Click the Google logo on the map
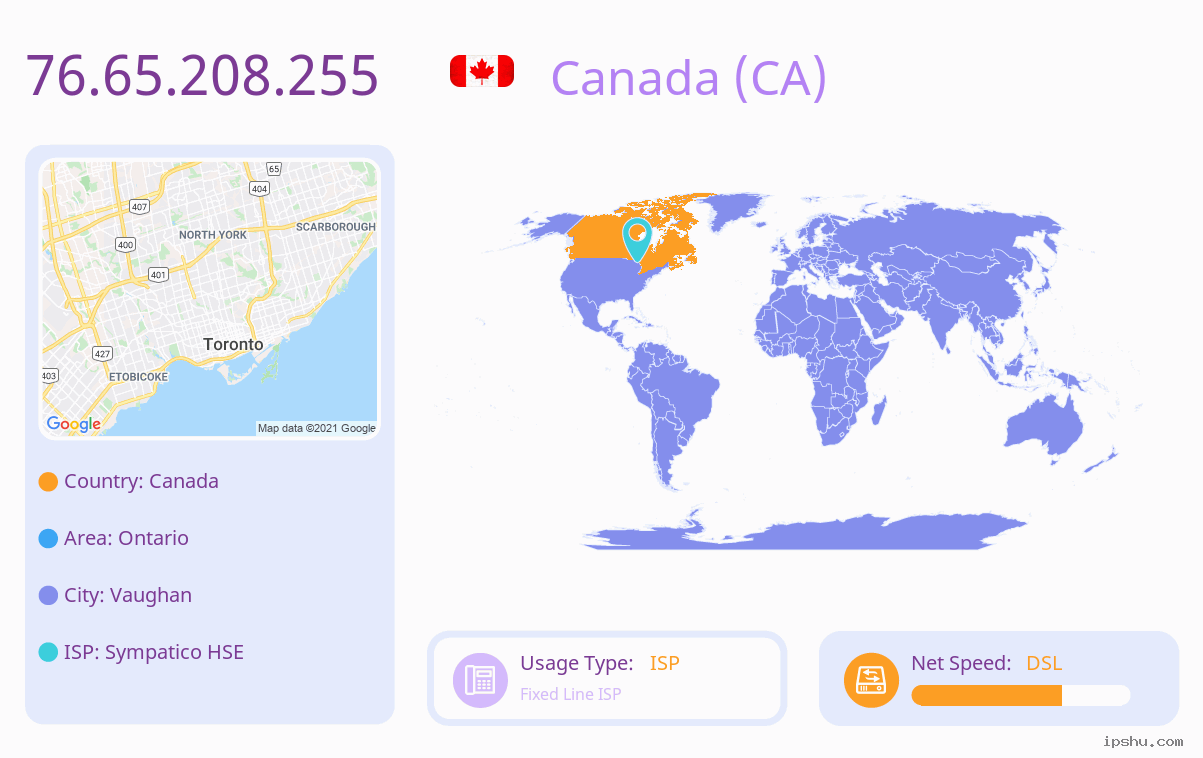 click(73, 424)
